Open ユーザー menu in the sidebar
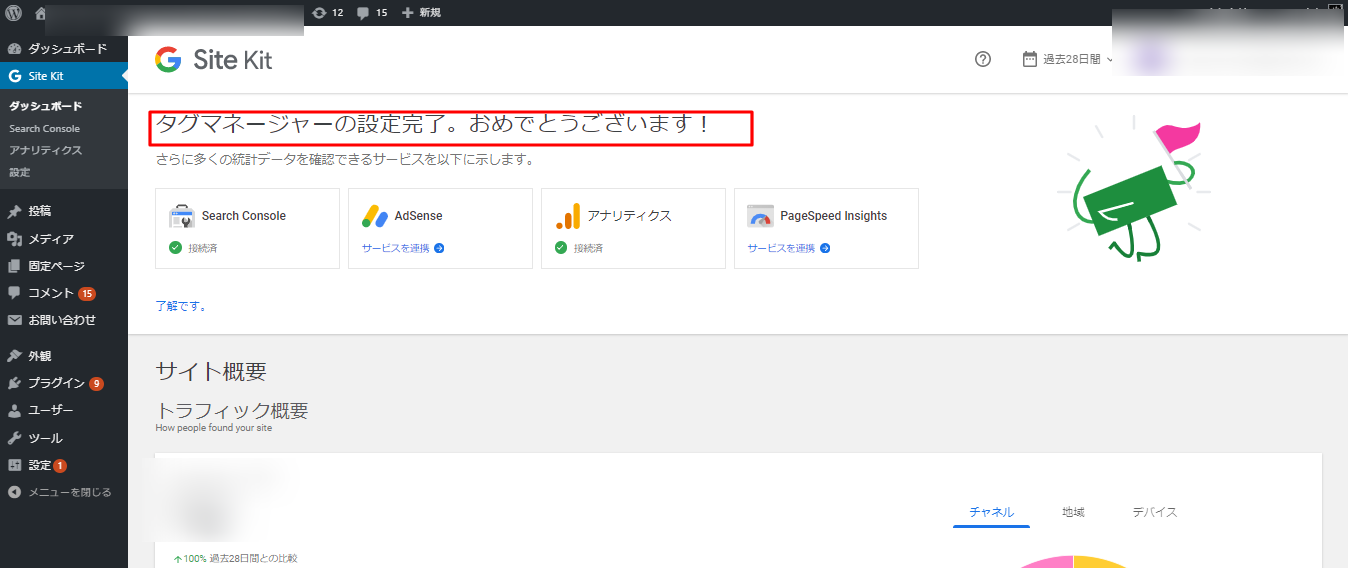The image size is (1348, 568). (x=64, y=410)
